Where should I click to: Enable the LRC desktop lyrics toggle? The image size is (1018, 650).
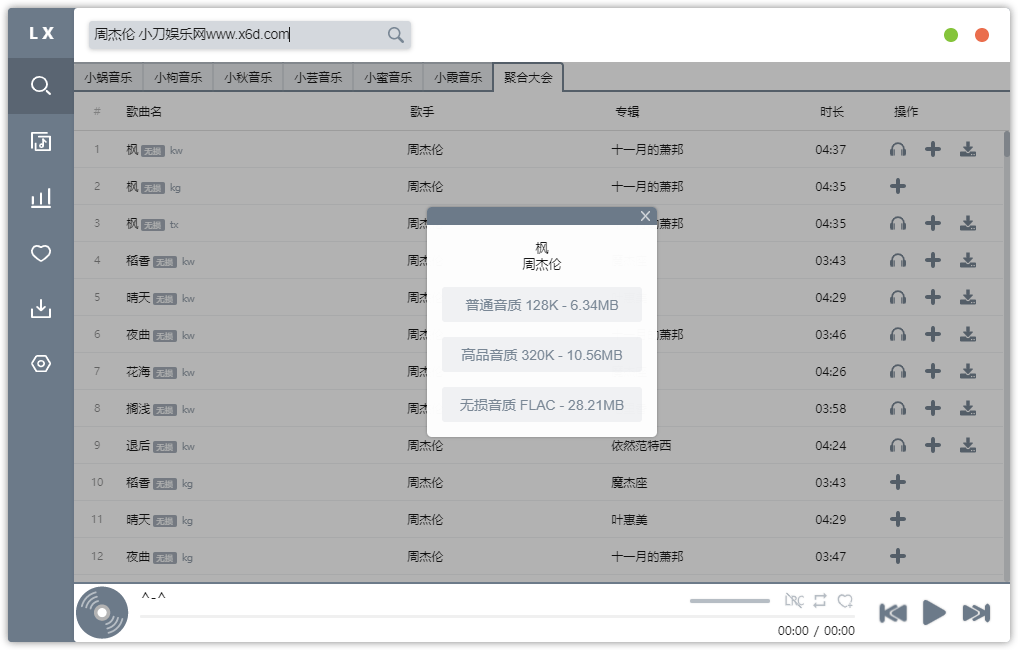click(793, 600)
